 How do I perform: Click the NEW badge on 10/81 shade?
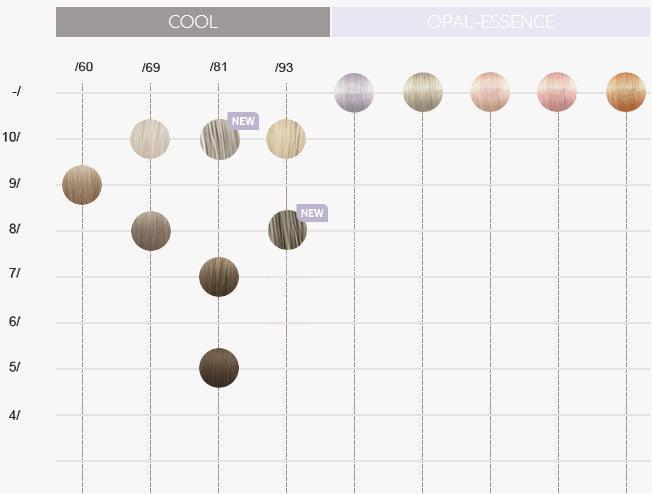[x=244, y=121]
